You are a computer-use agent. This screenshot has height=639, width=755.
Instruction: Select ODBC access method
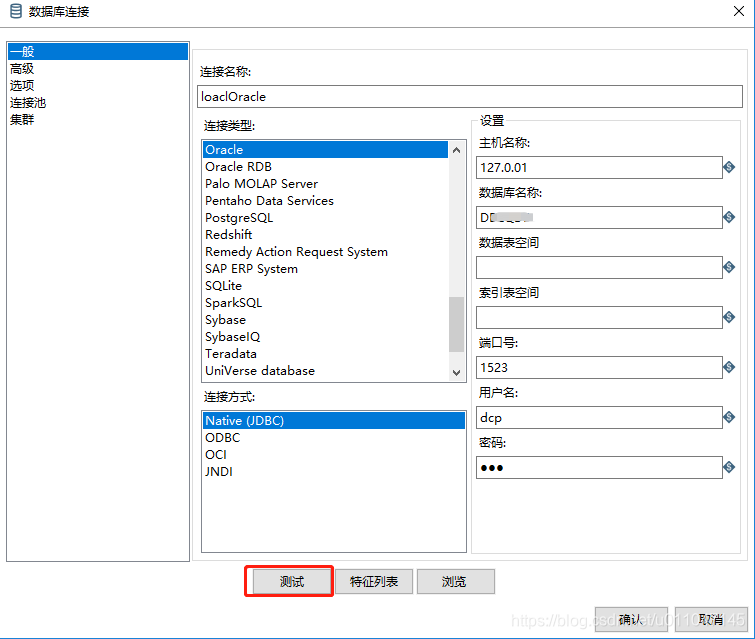coord(334,438)
